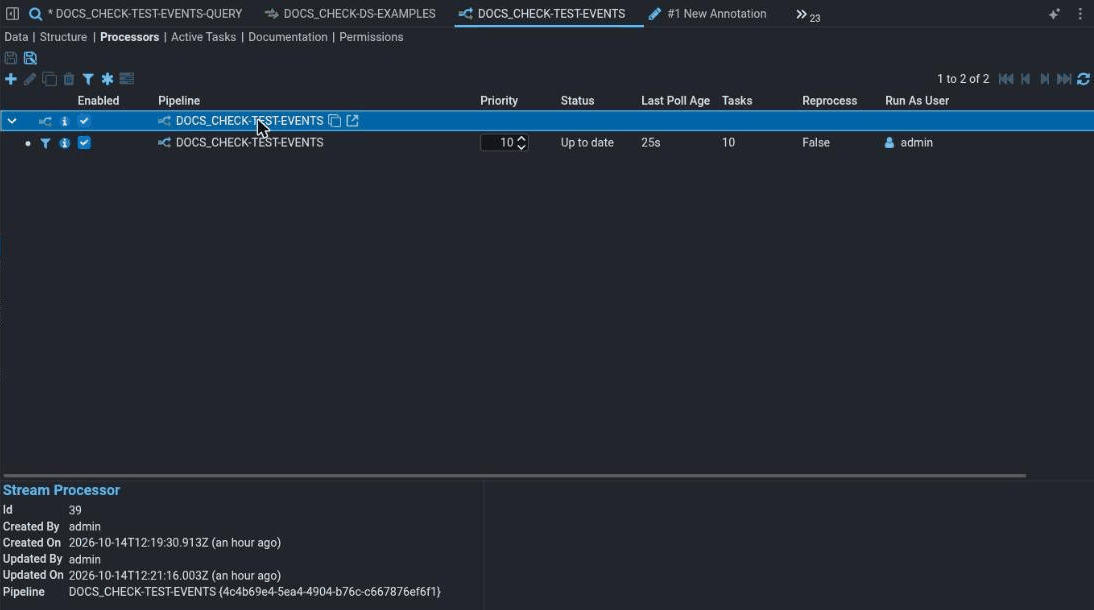
Task: Open the Structure sub-tab
Action: click(63, 37)
